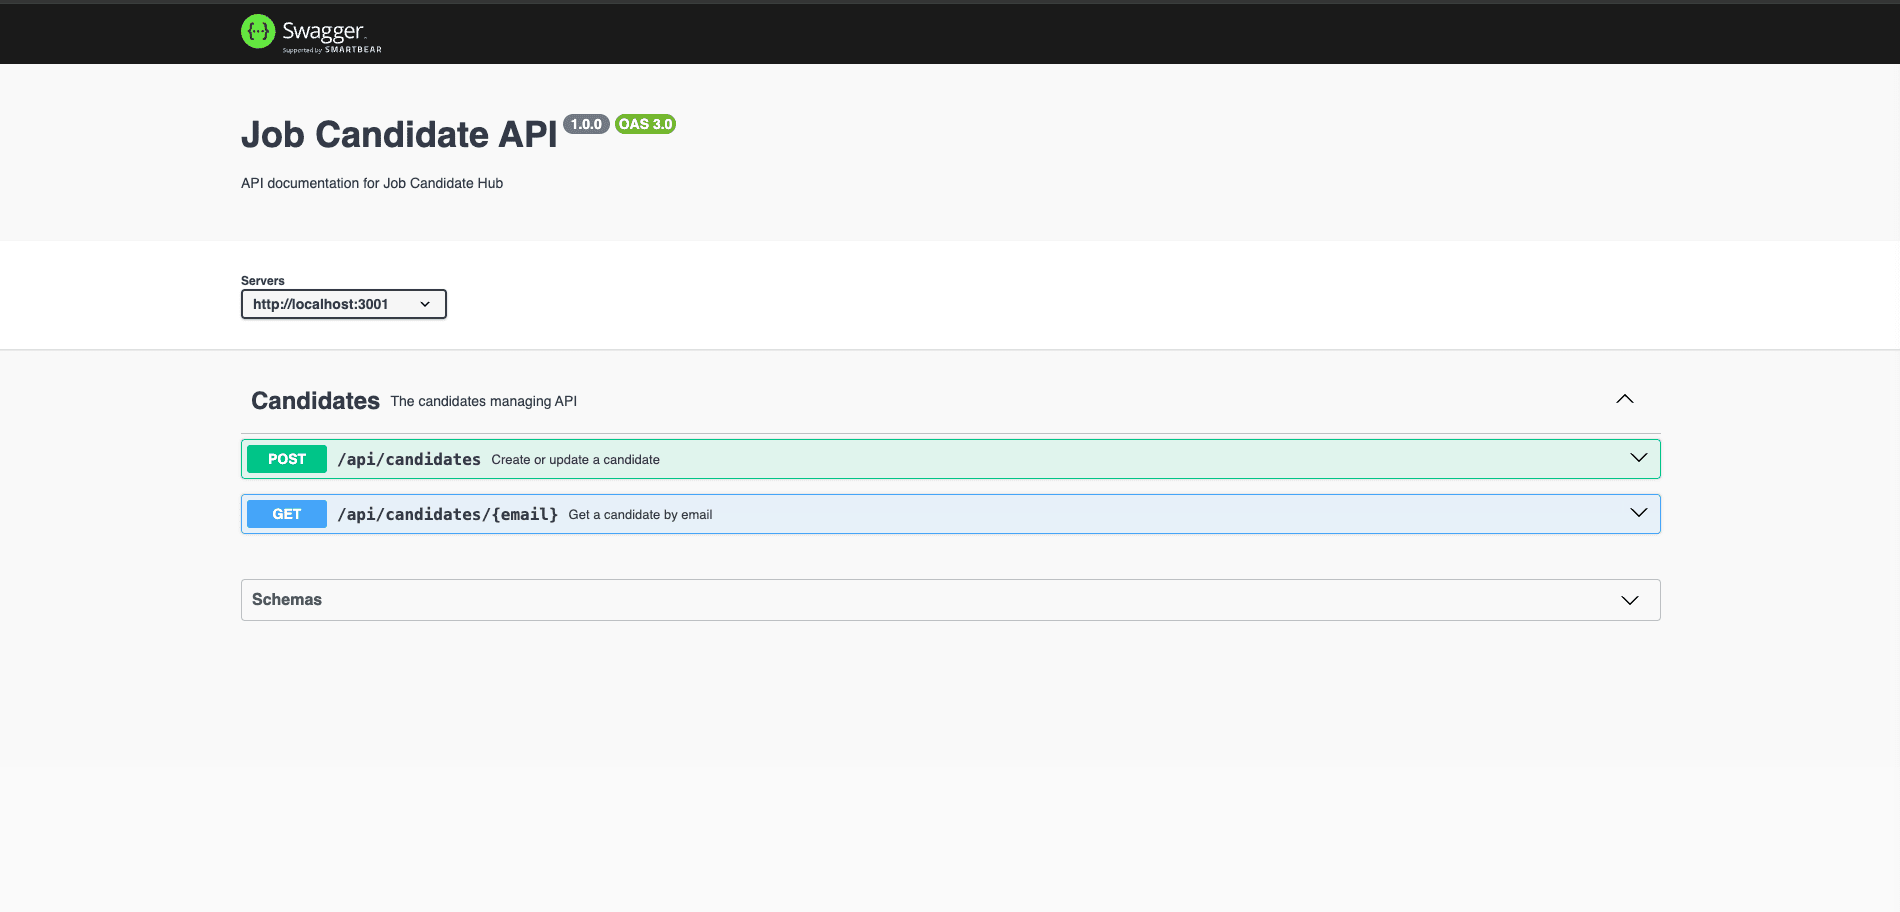Expand the GET /api/candidates/{email} chevron
1900x912 pixels.
pyautogui.click(x=1639, y=513)
